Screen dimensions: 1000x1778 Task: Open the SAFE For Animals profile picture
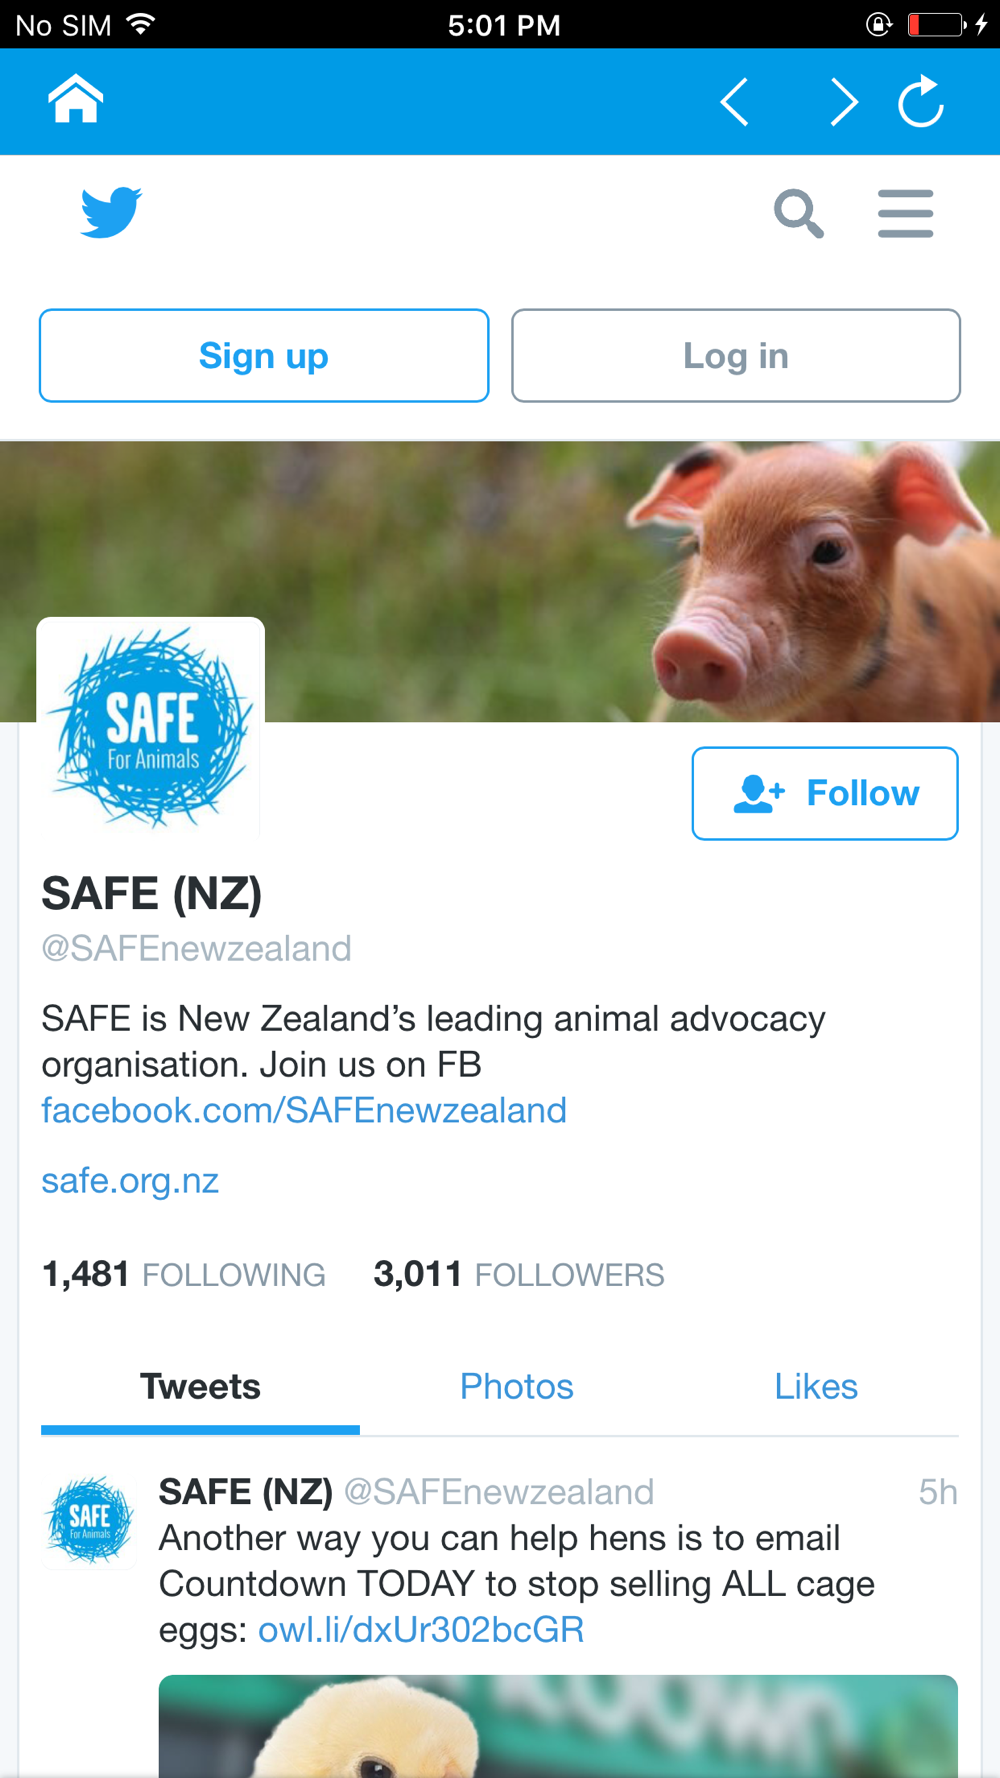pyautogui.click(x=151, y=729)
